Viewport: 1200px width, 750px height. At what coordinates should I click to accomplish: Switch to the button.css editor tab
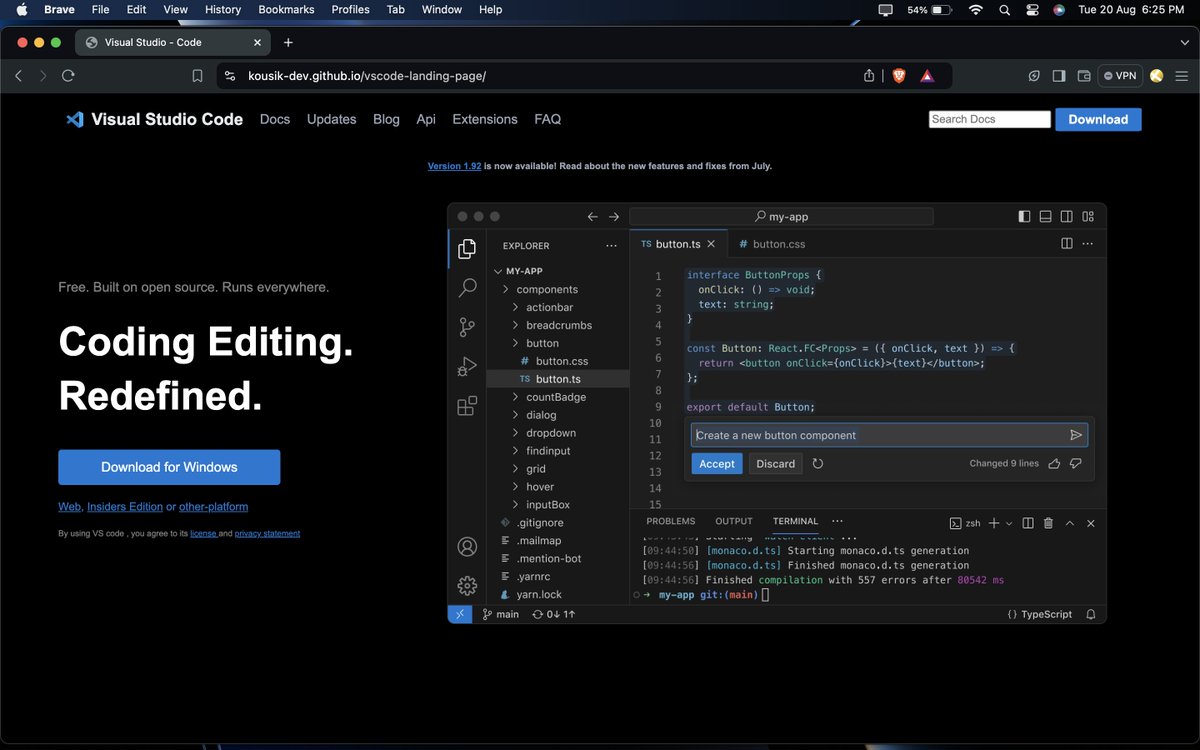772,244
